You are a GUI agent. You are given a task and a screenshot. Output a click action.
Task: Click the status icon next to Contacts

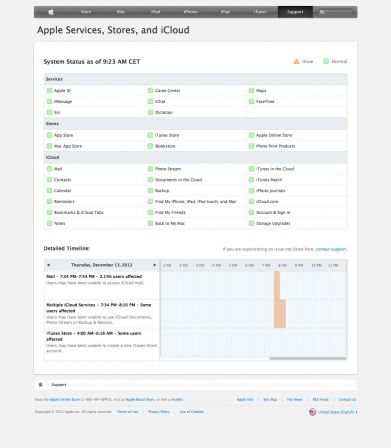click(49, 180)
